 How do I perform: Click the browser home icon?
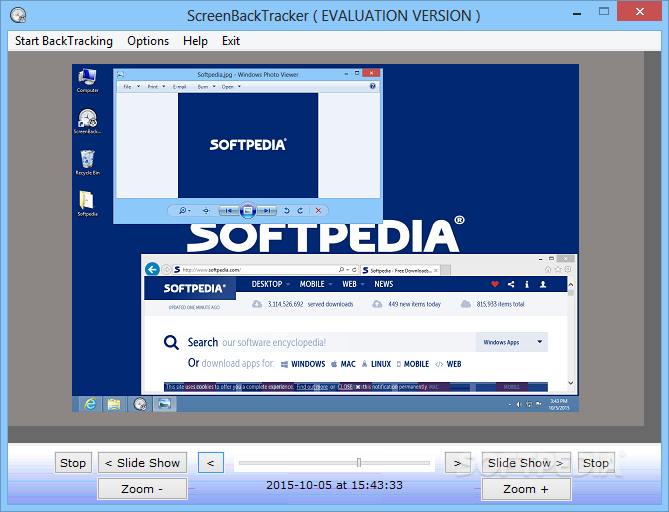(x=548, y=269)
